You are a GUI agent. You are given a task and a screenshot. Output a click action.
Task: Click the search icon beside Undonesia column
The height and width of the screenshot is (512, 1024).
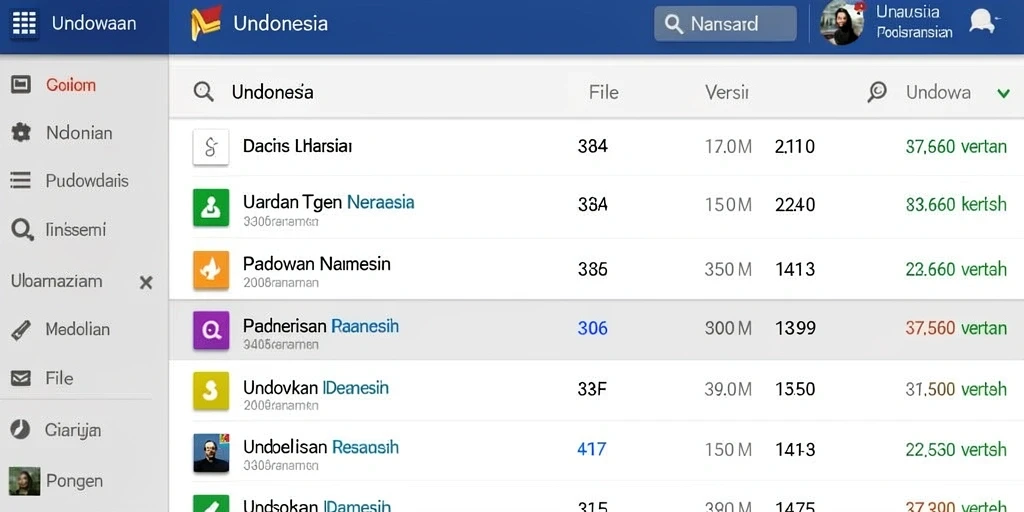204,92
